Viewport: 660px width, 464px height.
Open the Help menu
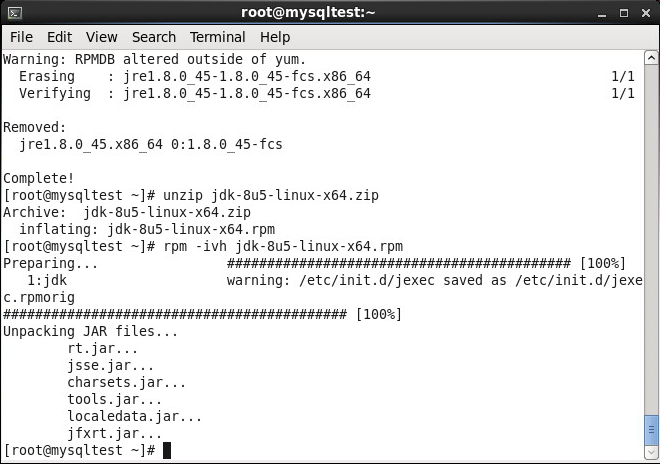pyautogui.click(x=275, y=37)
